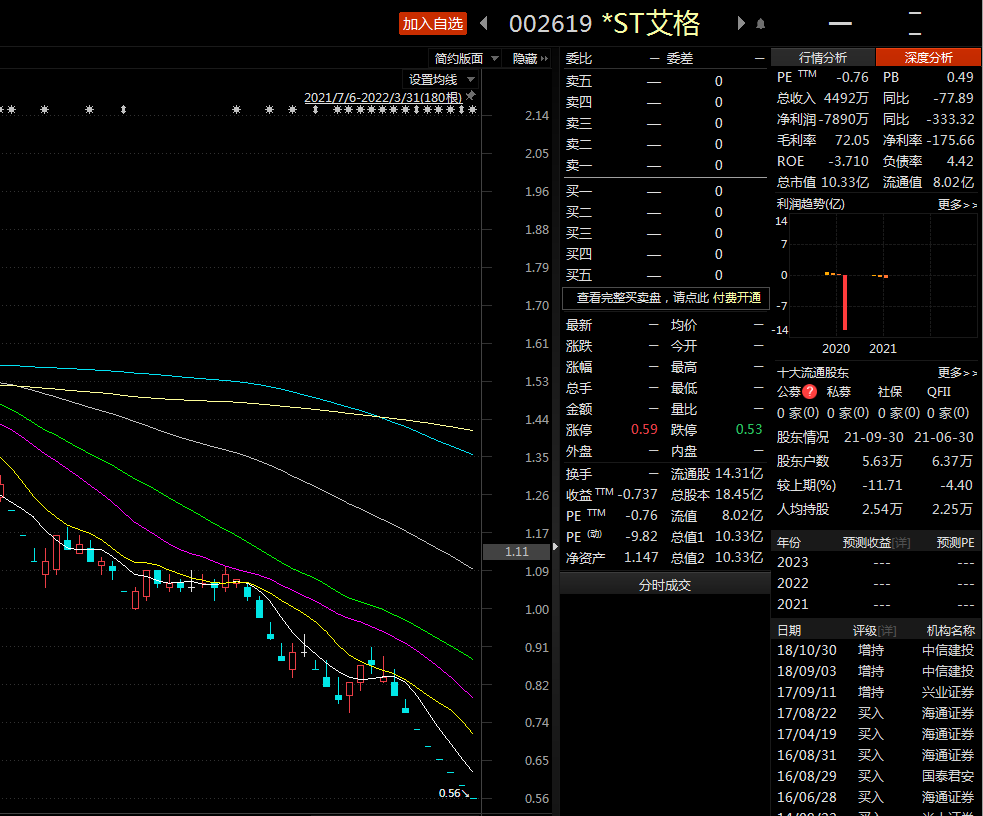983x816 pixels.
Task: Select the 2022 forecast year row
Action: pos(876,583)
